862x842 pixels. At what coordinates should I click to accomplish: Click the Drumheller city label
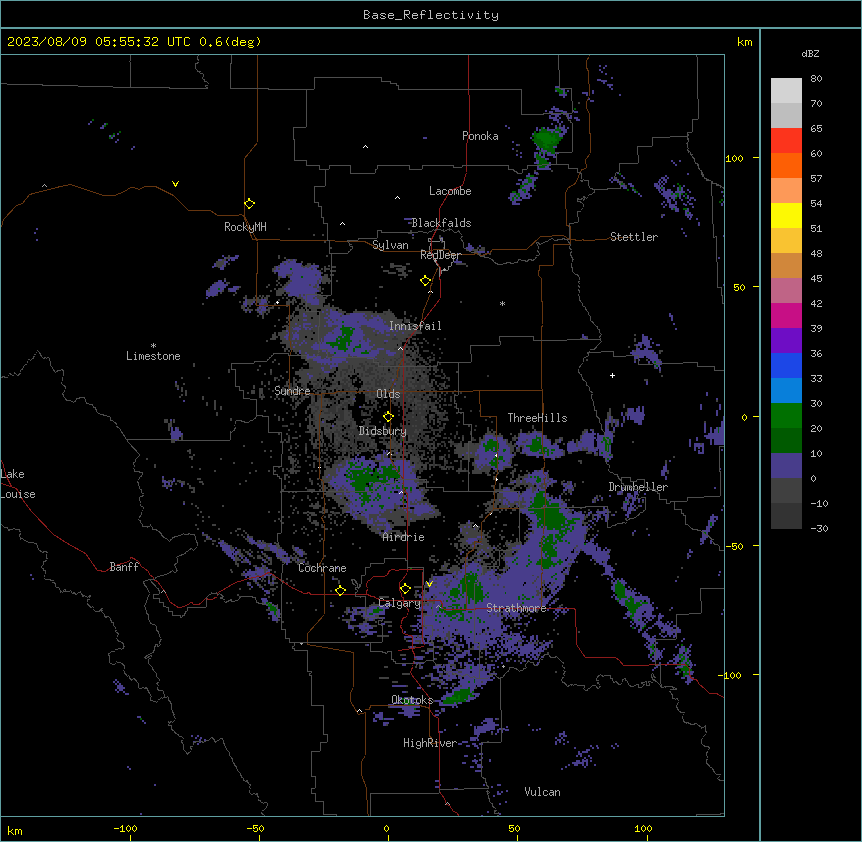point(638,487)
